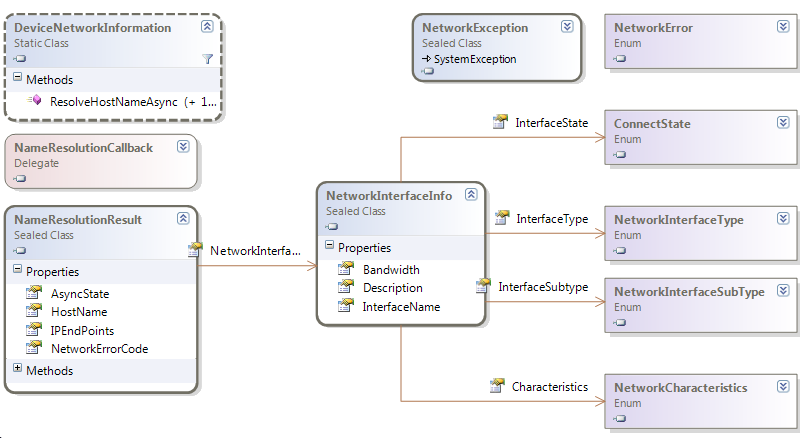The image size is (800, 438).
Task: Click the NetworkErrorCode property icon
Action: click(x=34, y=348)
